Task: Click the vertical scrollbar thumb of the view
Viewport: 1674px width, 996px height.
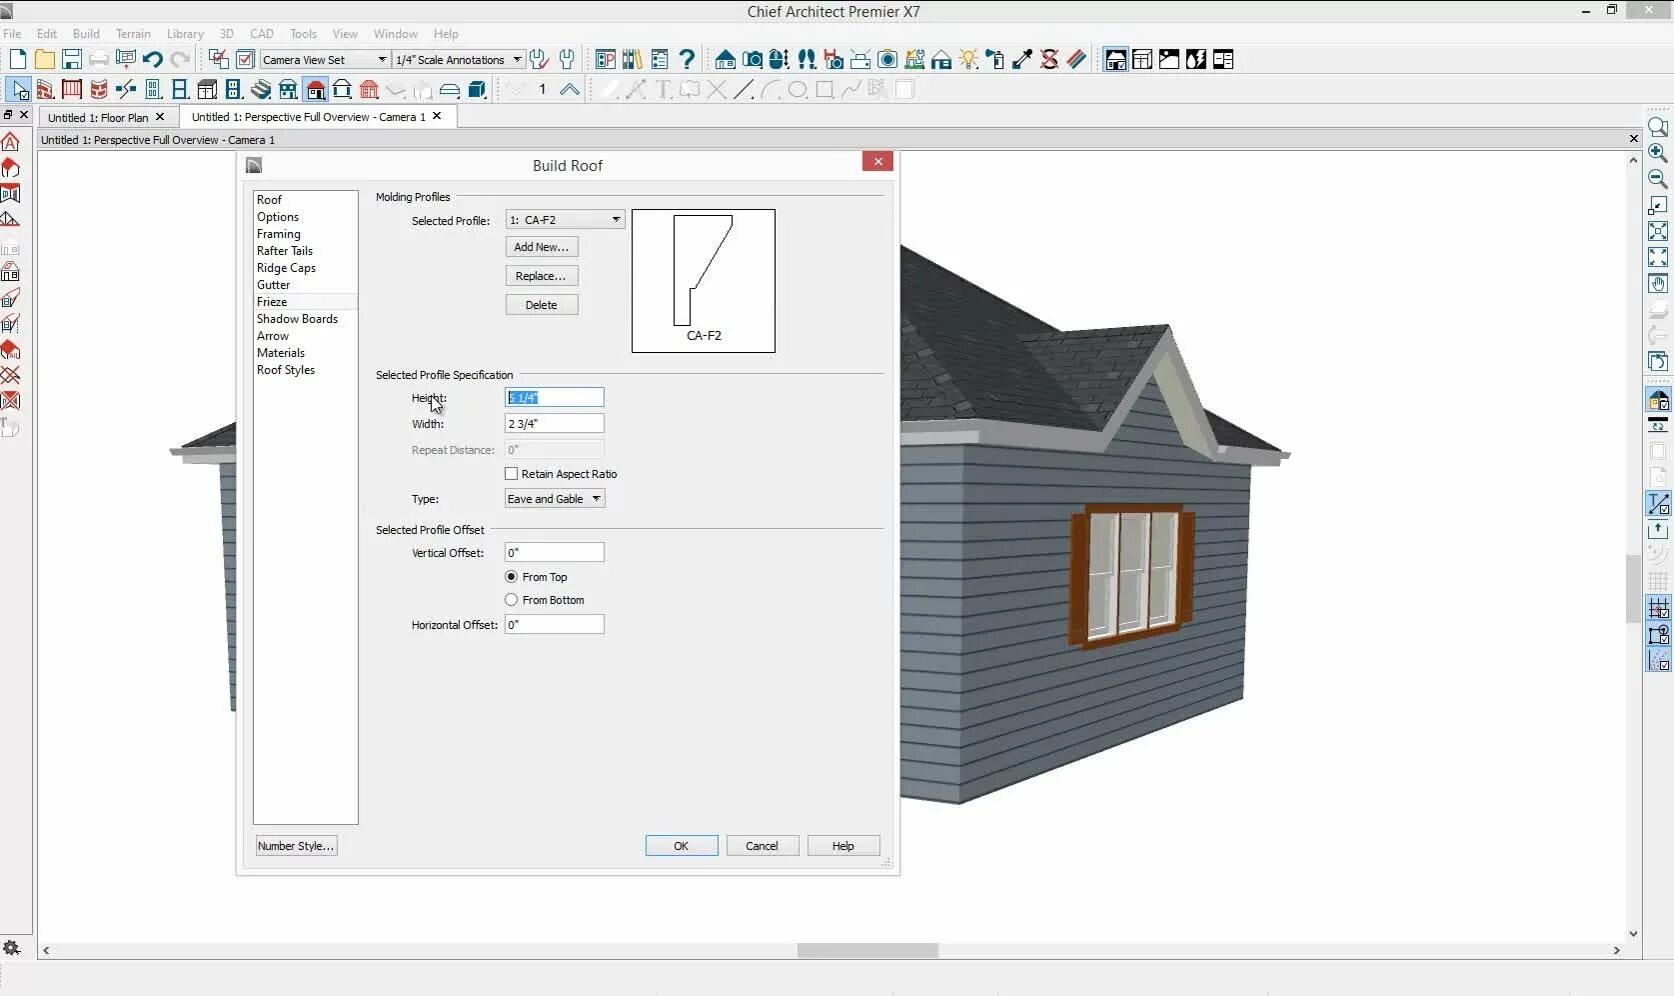Action: 1633,590
